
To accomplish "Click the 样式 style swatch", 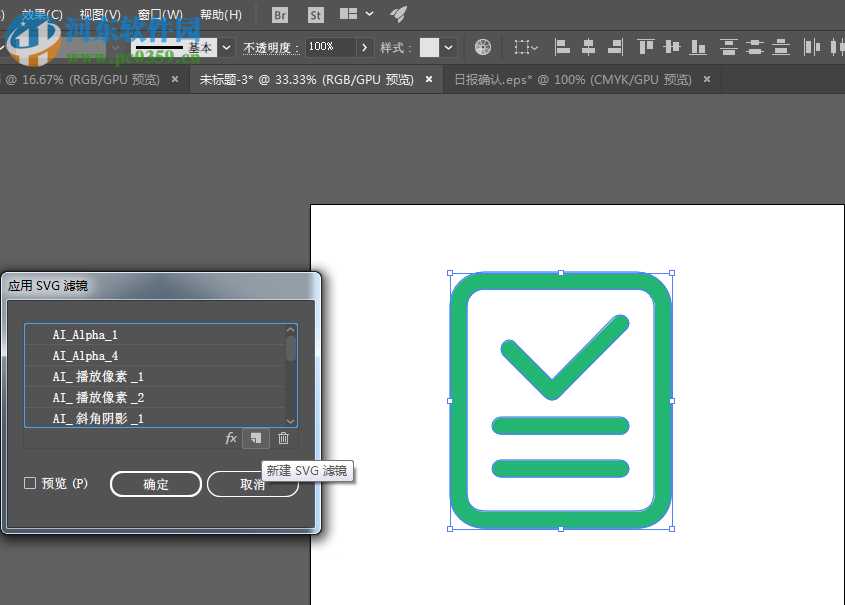I will (x=429, y=47).
